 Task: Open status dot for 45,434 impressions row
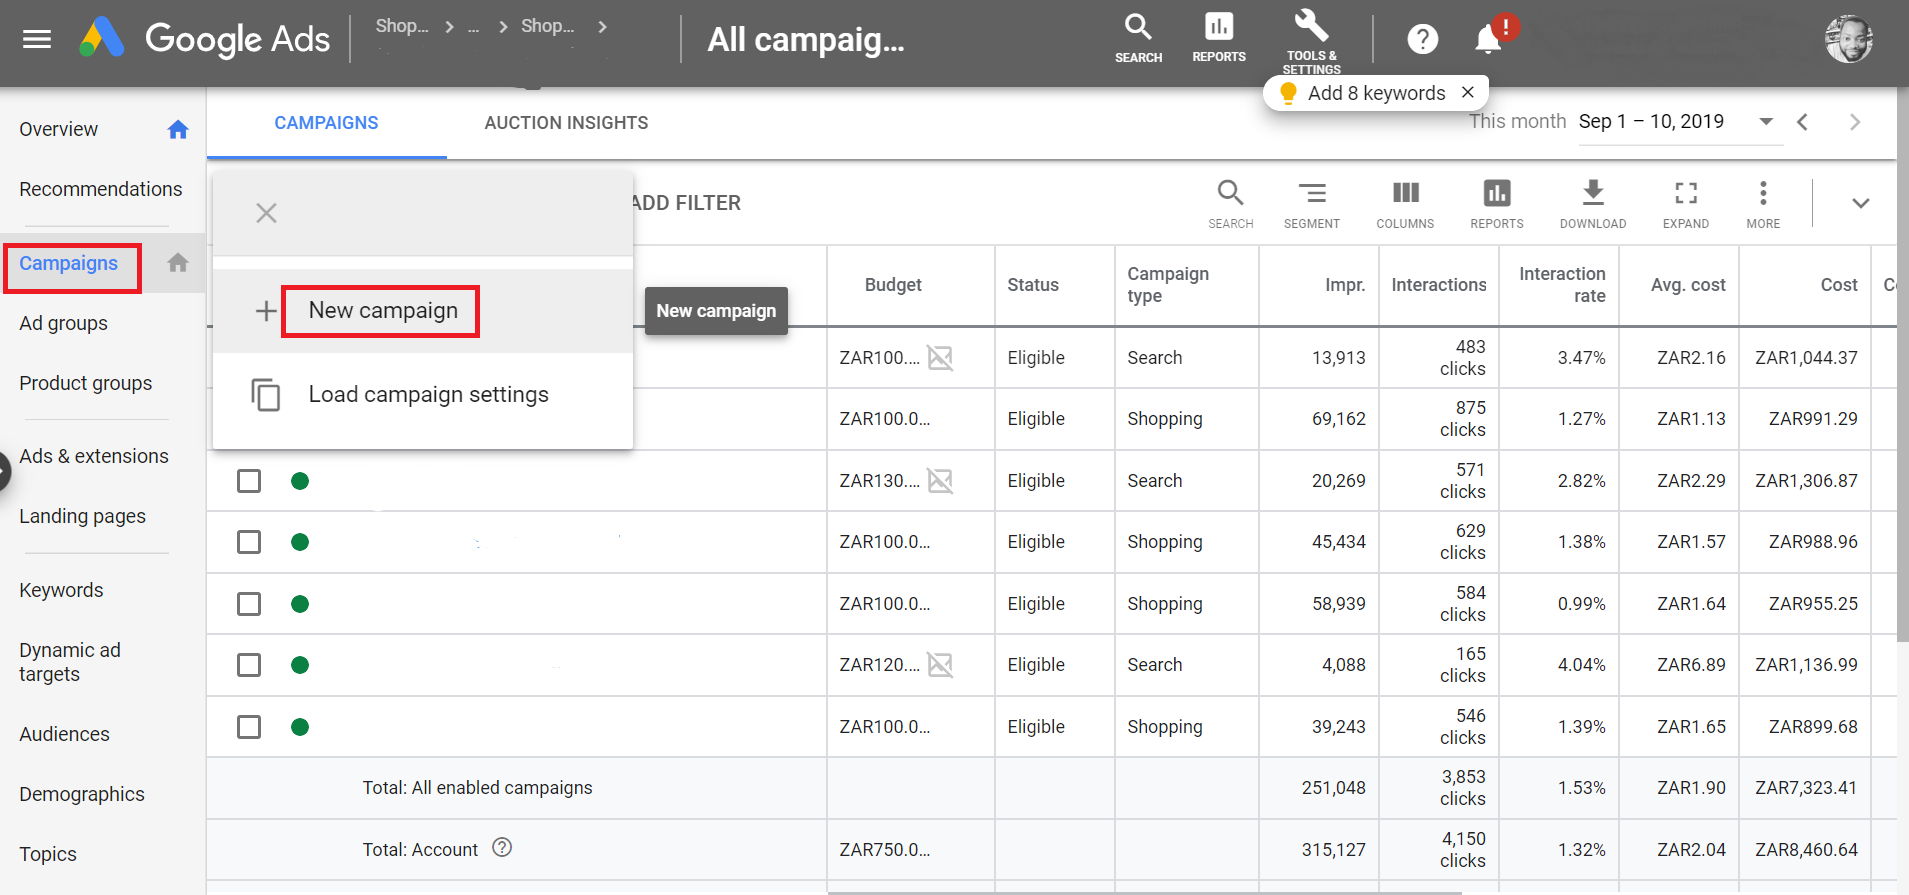coord(300,542)
